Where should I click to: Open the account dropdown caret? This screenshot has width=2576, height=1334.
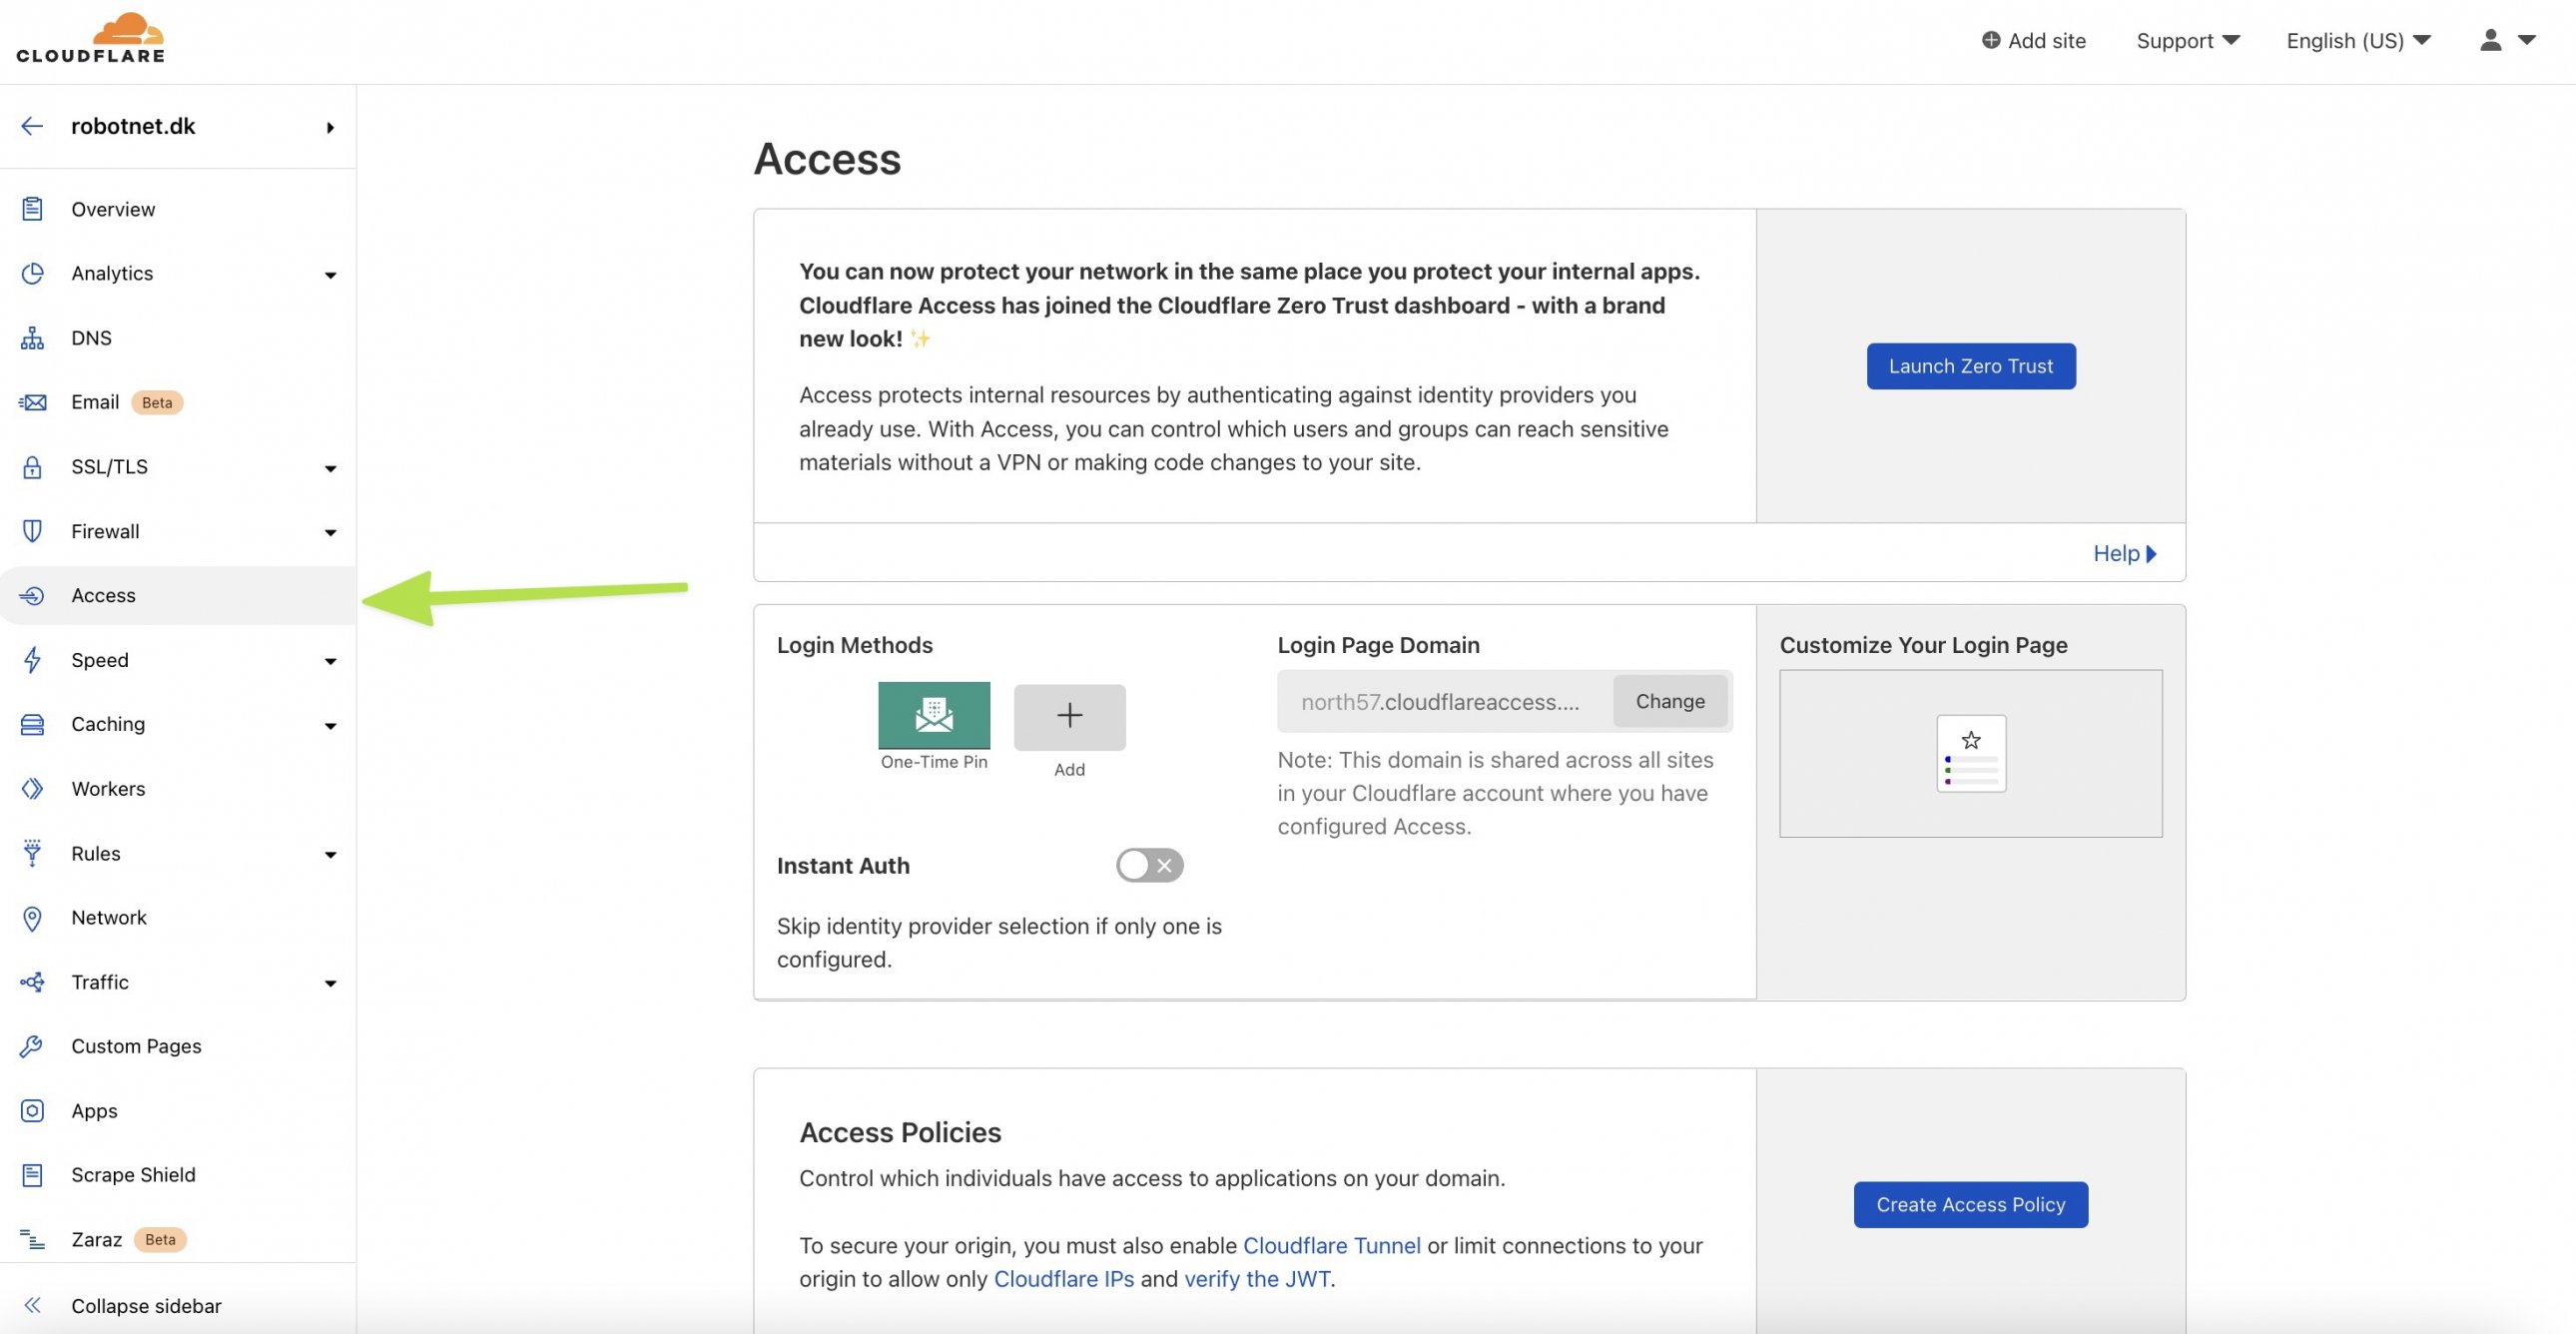click(x=2526, y=40)
